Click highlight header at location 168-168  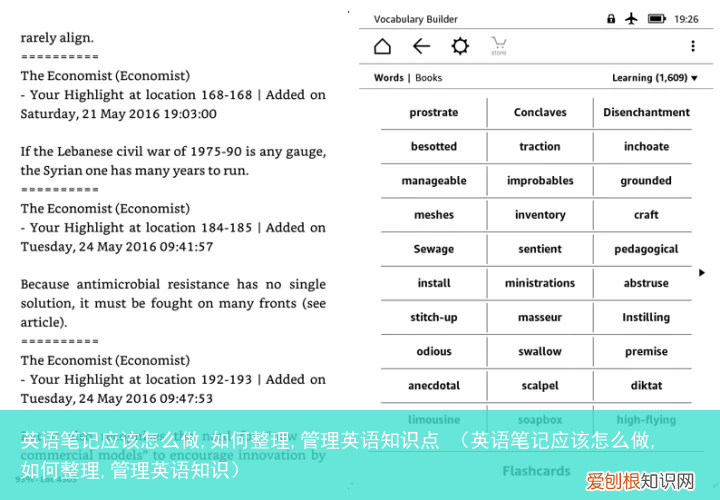coord(173,104)
